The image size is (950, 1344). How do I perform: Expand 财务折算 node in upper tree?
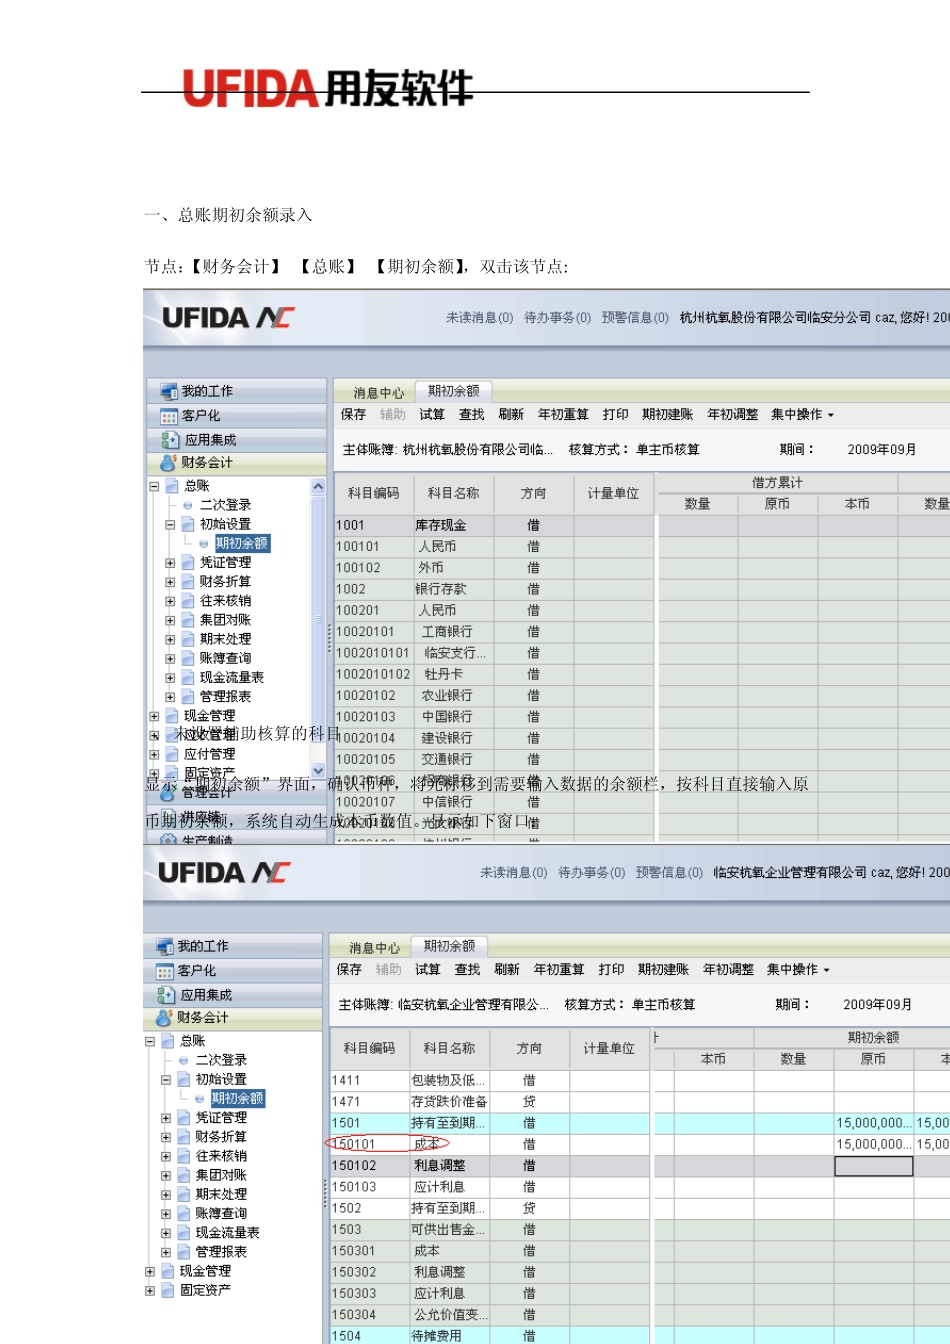click(x=170, y=582)
